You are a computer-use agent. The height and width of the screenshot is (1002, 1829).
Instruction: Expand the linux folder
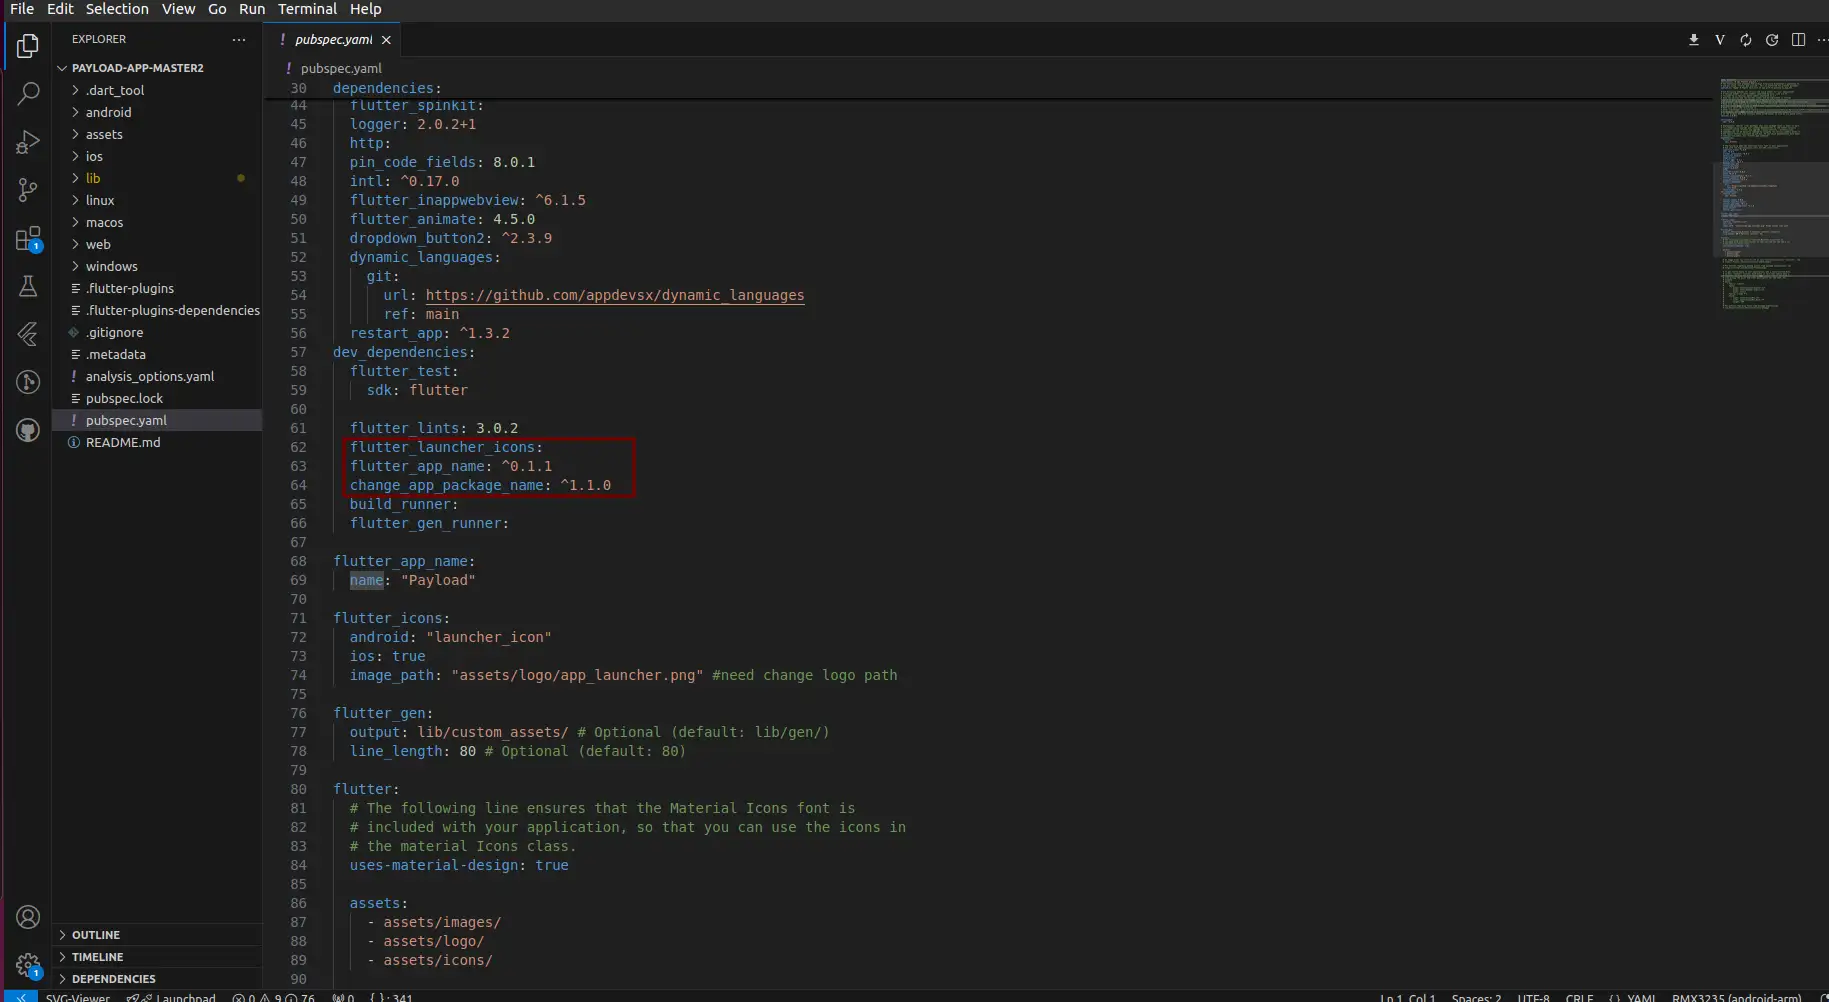click(157, 200)
